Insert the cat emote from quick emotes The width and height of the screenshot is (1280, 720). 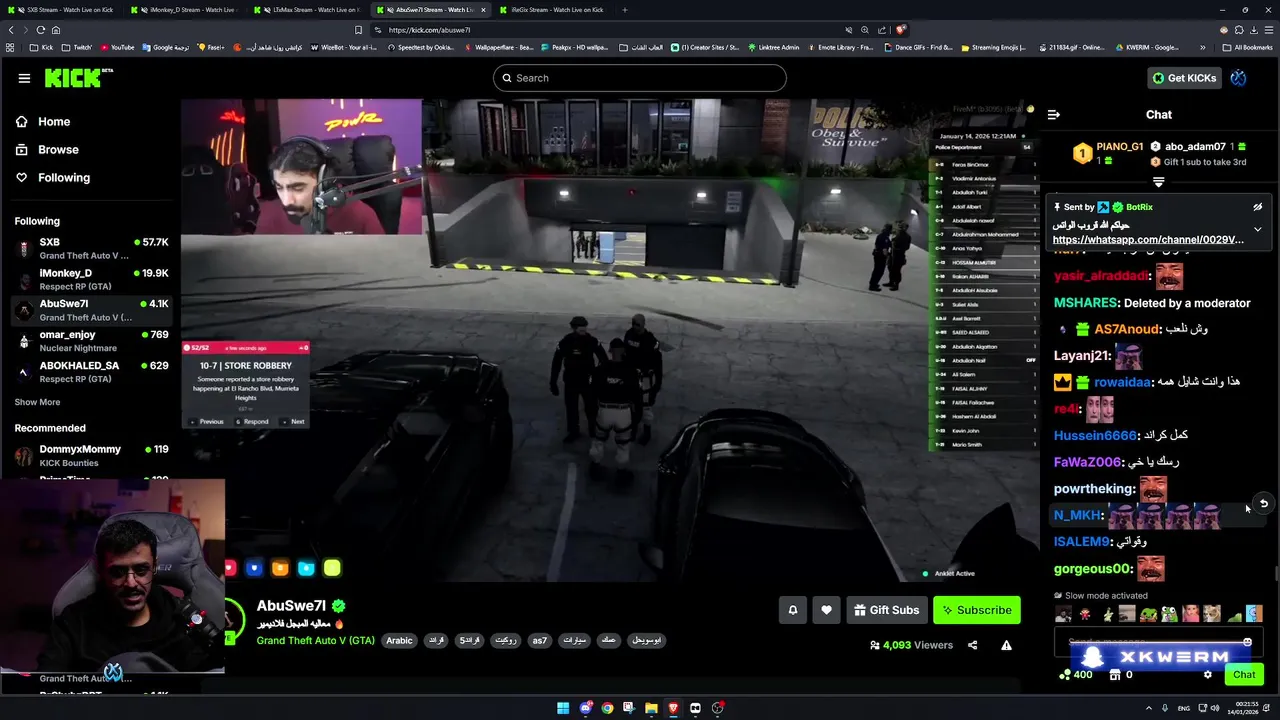point(1212,614)
